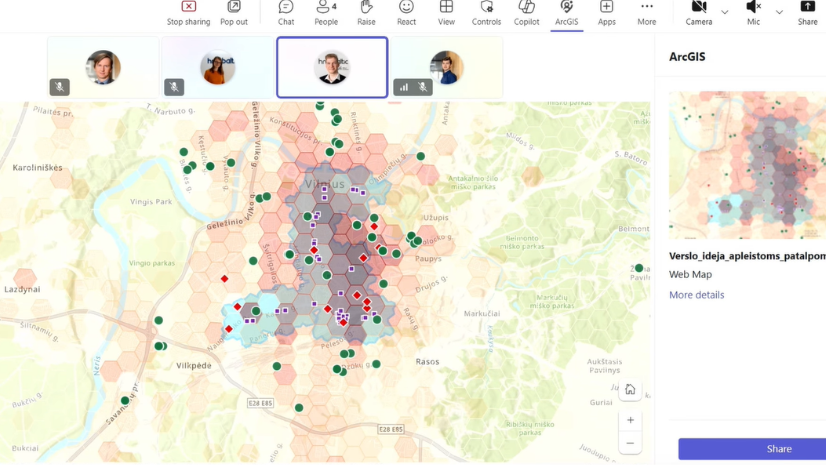Select the highlighted active speaker tile
The image size is (826, 465).
click(332, 67)
